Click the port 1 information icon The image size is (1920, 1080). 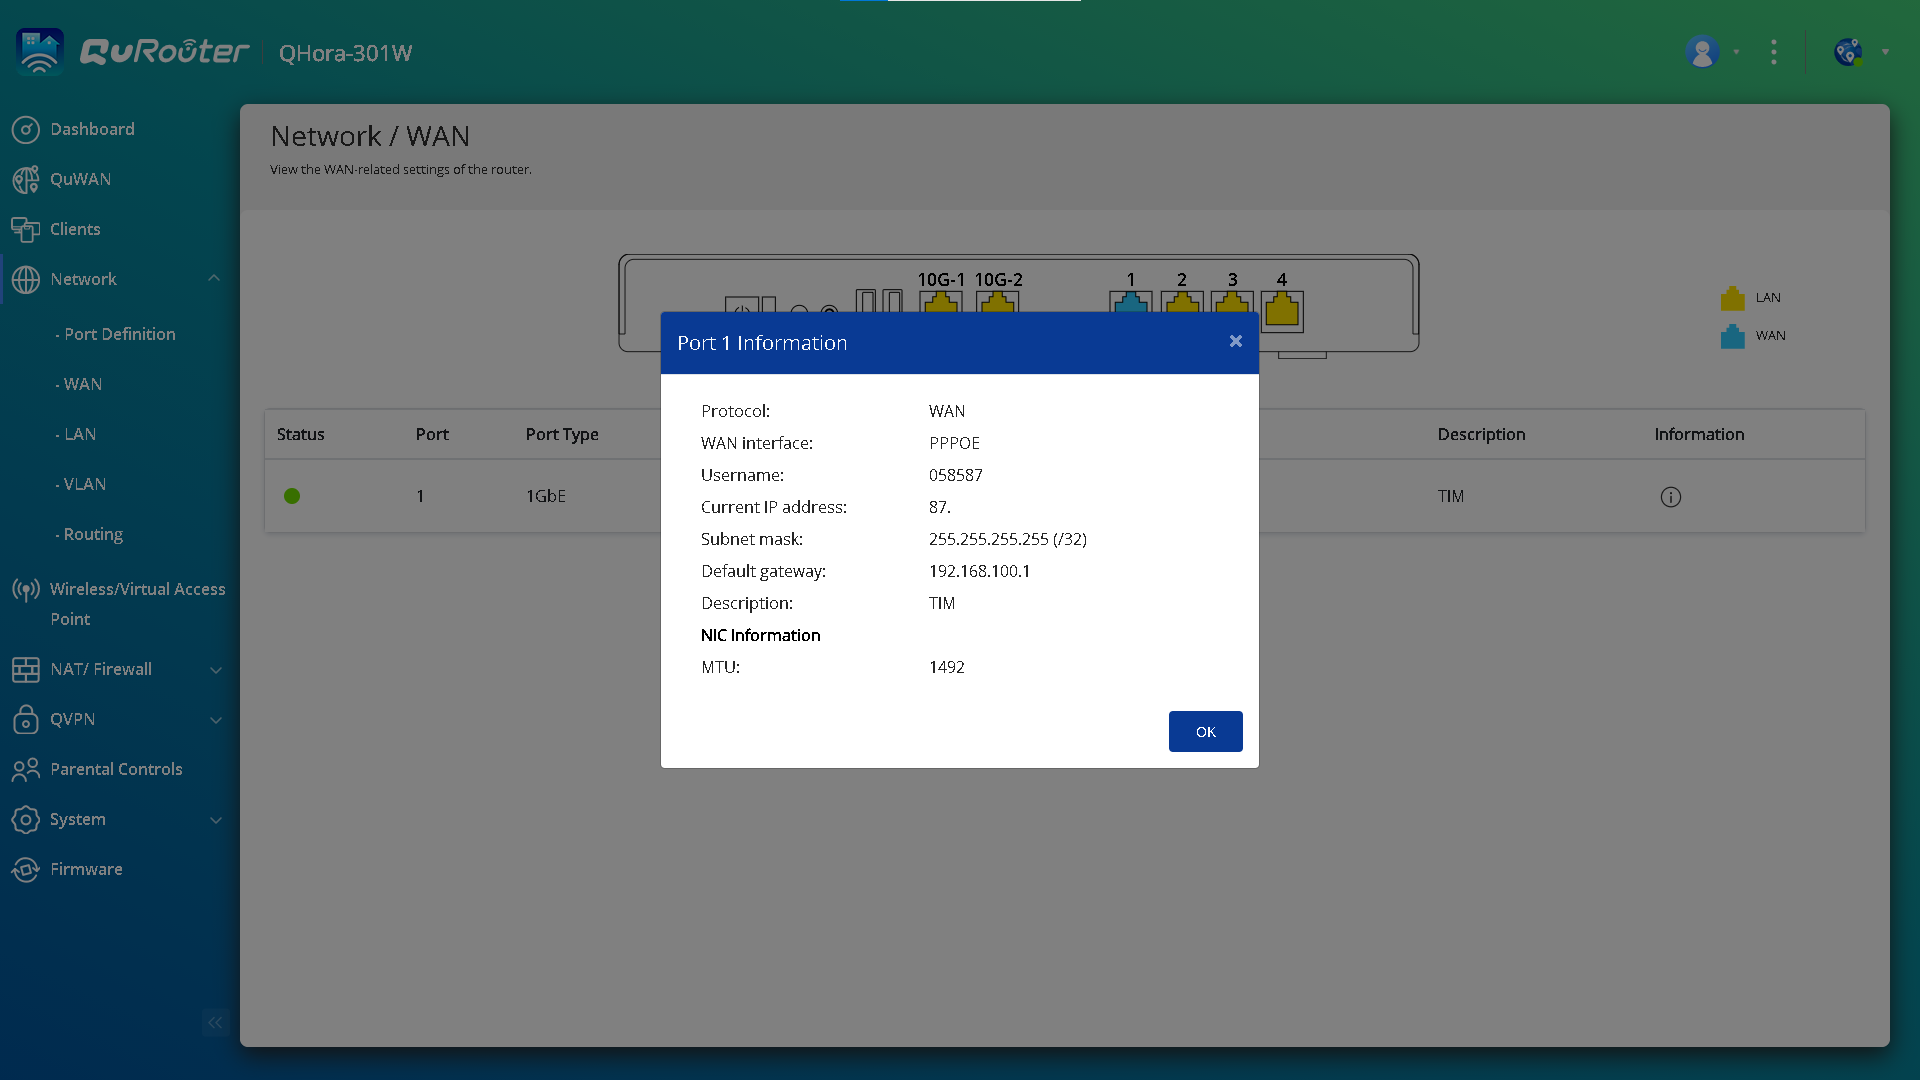pyautogui.click(x=1670, y=497)
